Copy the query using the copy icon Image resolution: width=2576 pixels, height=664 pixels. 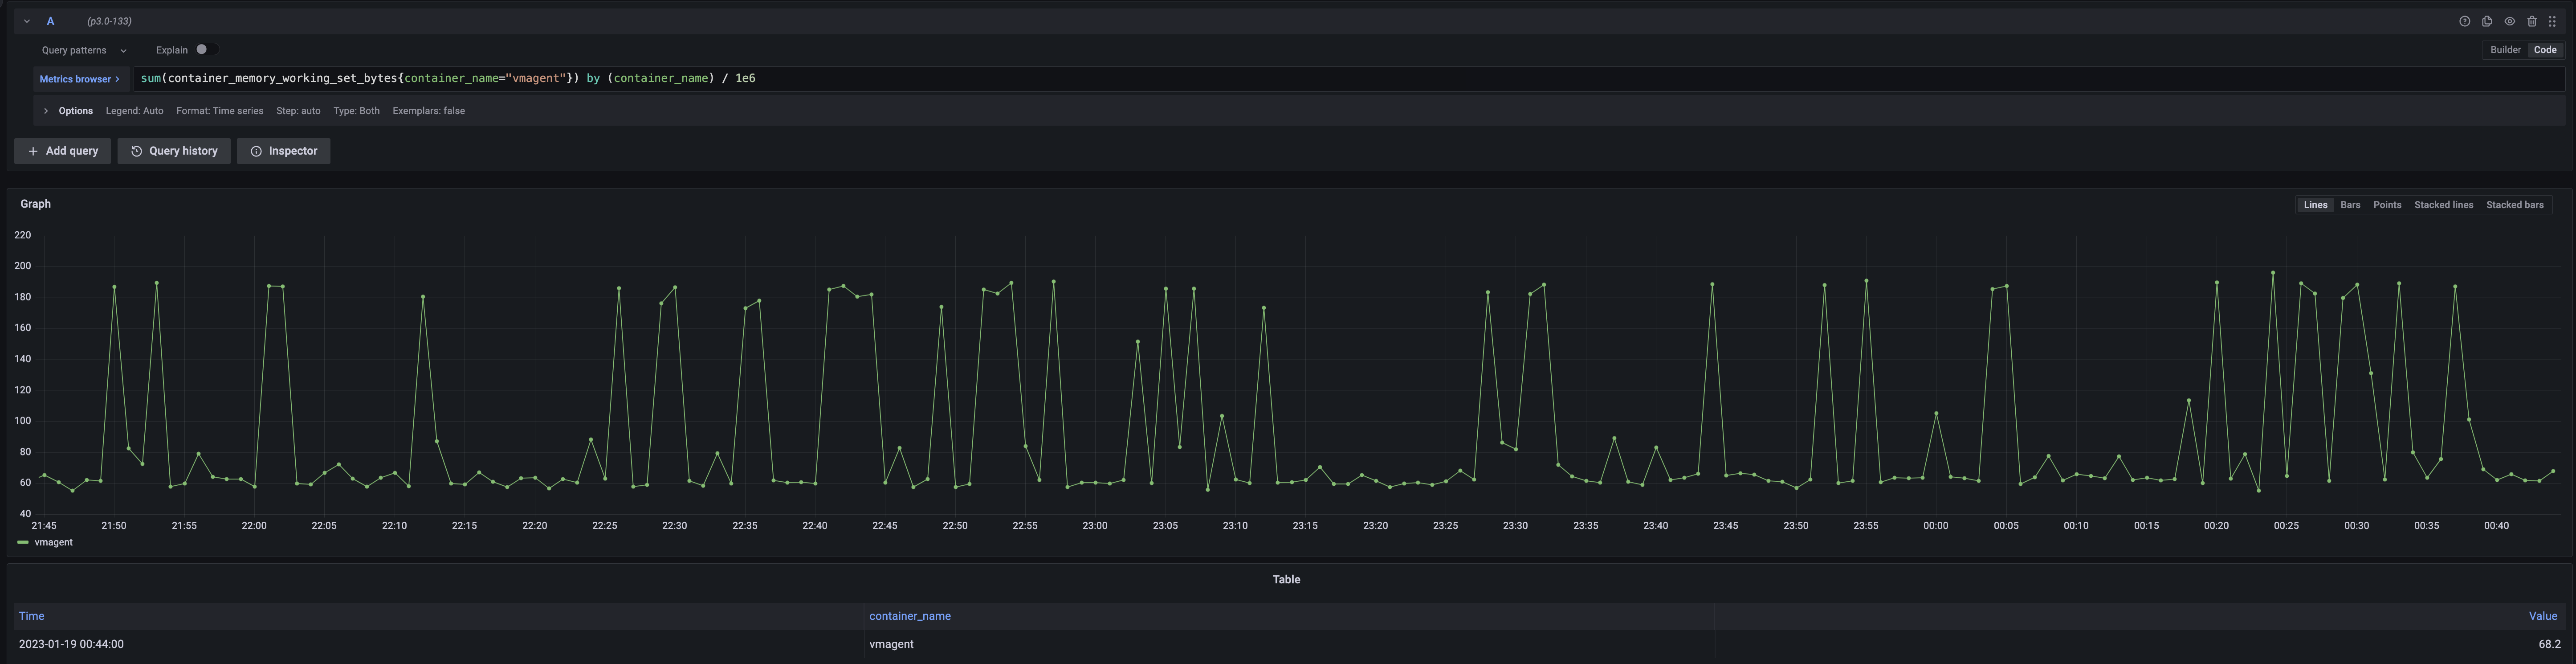tap(2486, 20)
